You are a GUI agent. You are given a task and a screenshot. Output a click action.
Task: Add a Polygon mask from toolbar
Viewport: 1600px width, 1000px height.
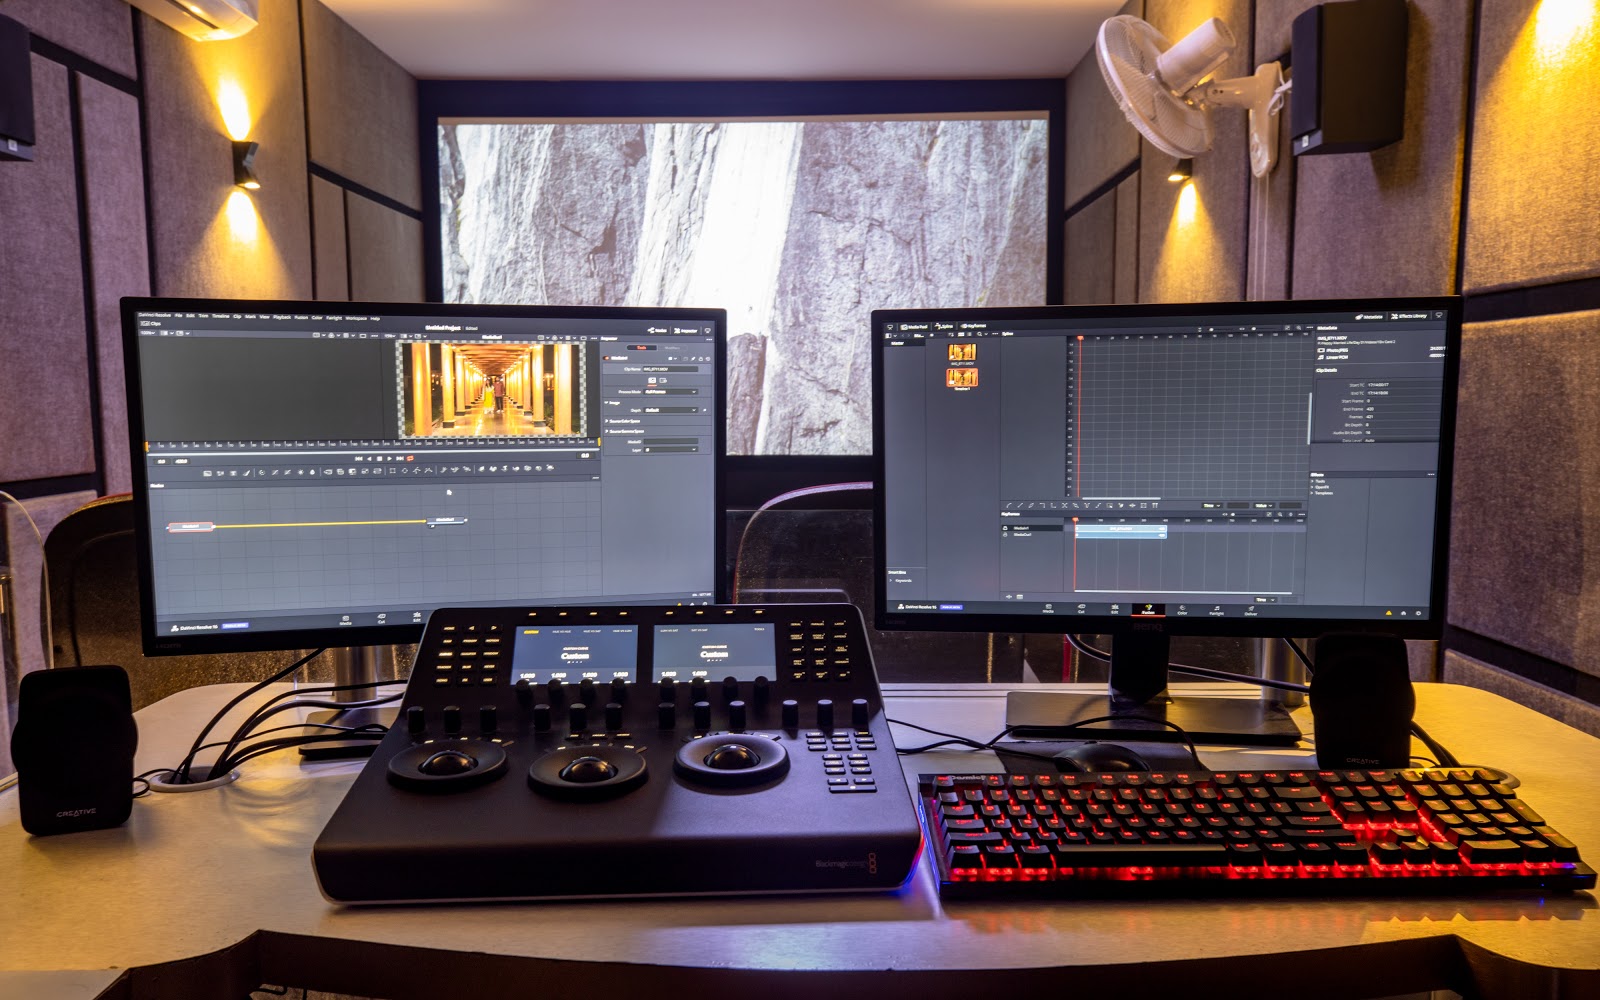(417, 470)
